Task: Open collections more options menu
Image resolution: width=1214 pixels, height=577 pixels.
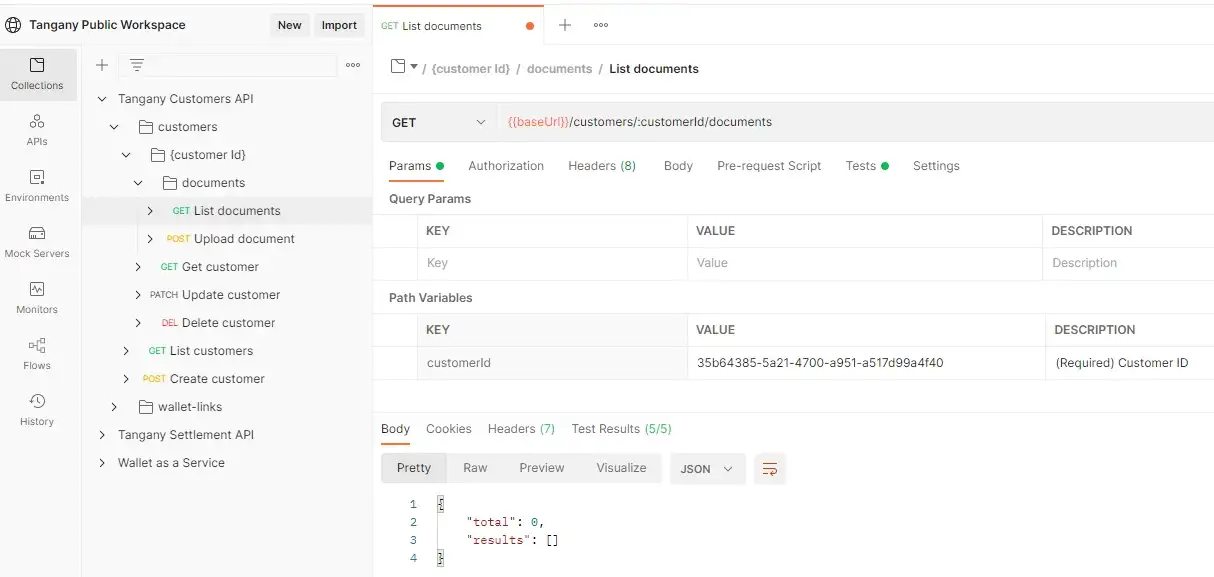Action: point(353,65)
